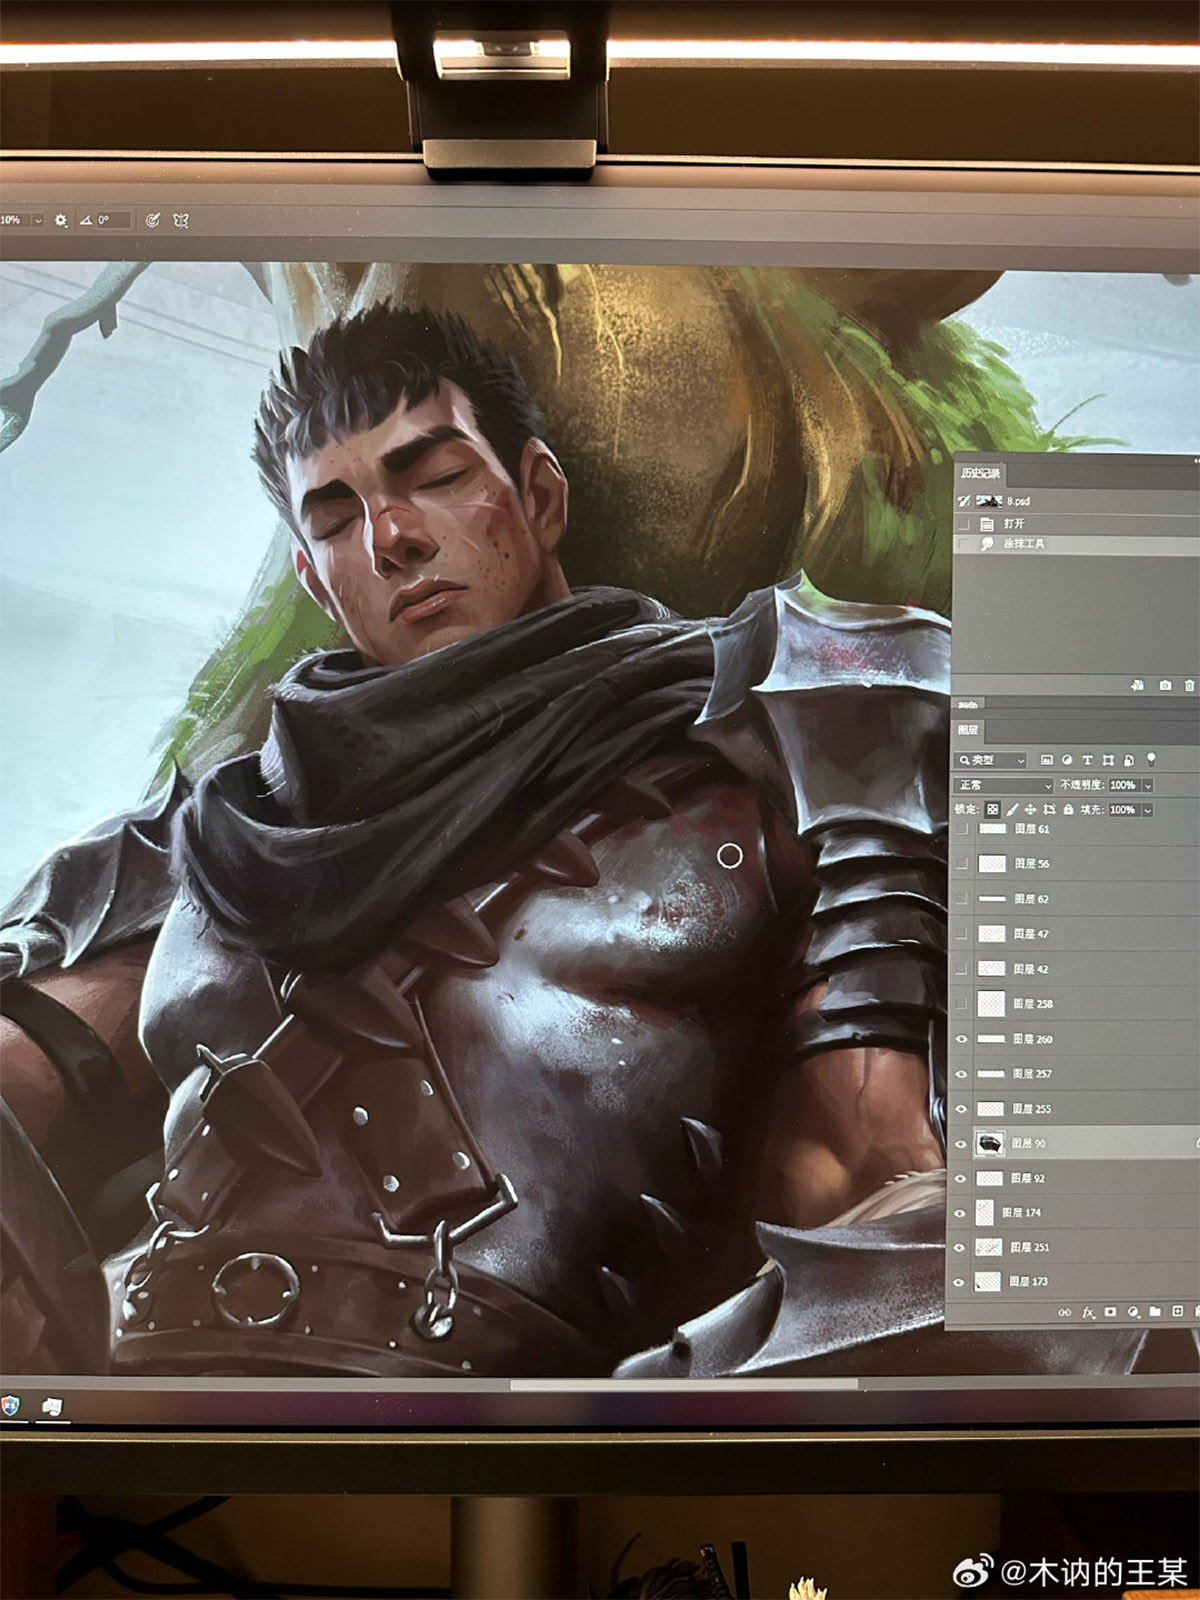Create a new snapshot with camera icon
The width and height of the screenshot is (1200, 1600).
click(1165, 685)
